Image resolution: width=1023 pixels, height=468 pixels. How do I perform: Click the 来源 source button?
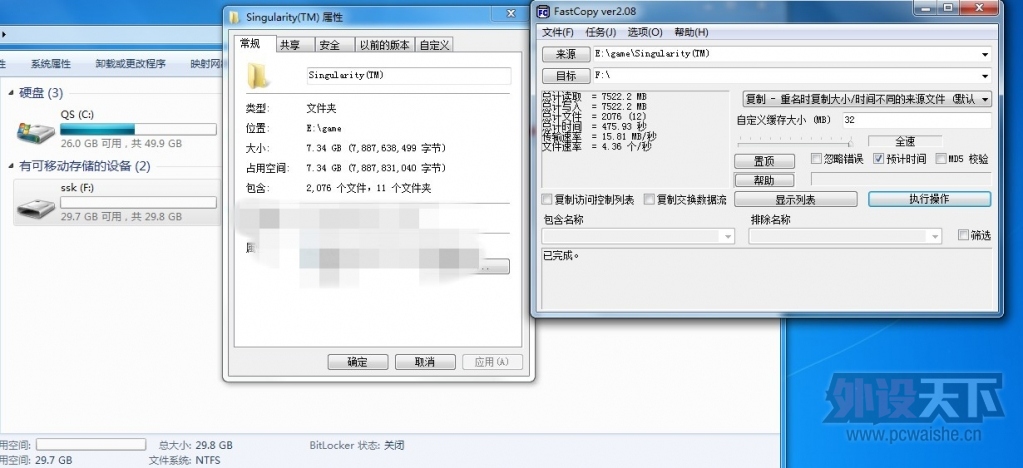coord(566,54)
